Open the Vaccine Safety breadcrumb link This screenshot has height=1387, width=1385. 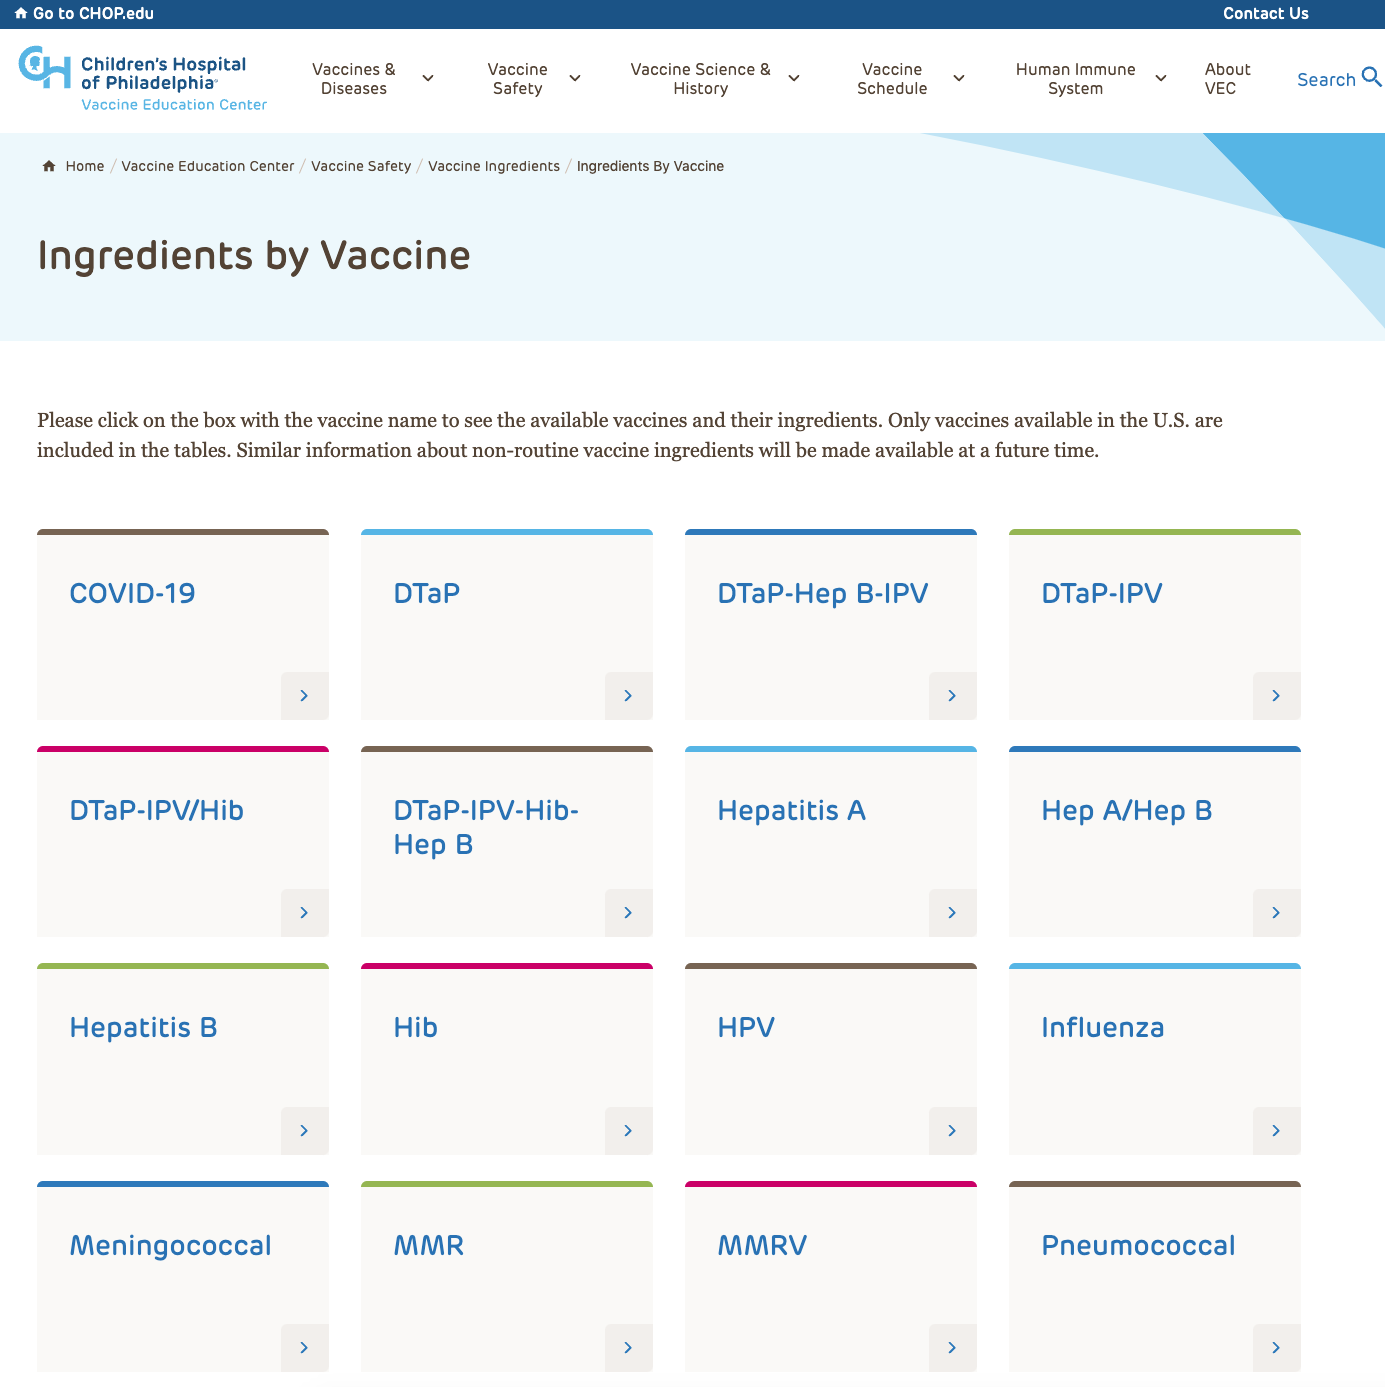coord(361,166)
